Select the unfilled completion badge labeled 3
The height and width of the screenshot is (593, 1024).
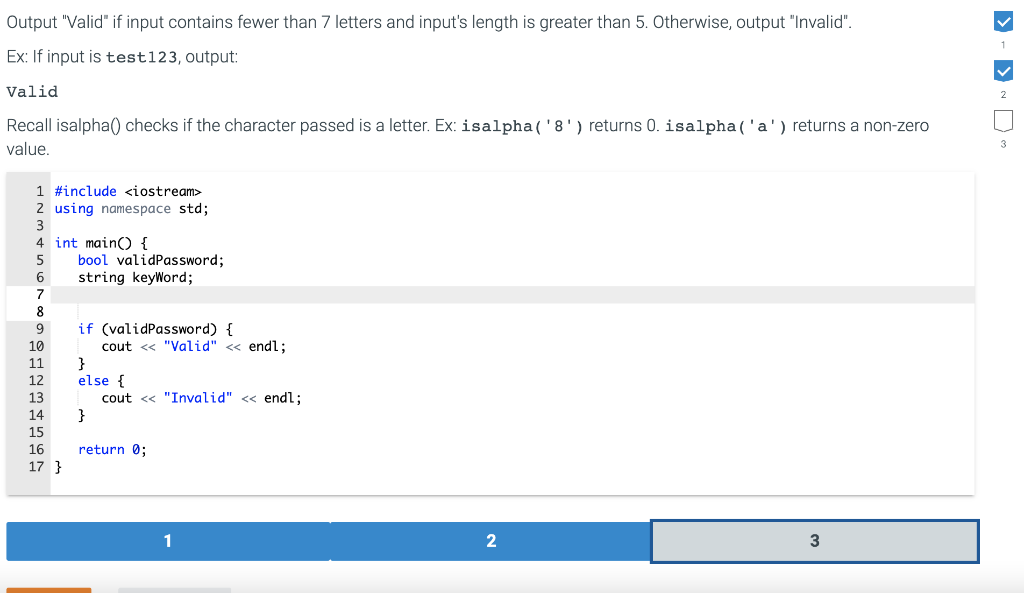pyautogui.click(x=1003, y=120)
